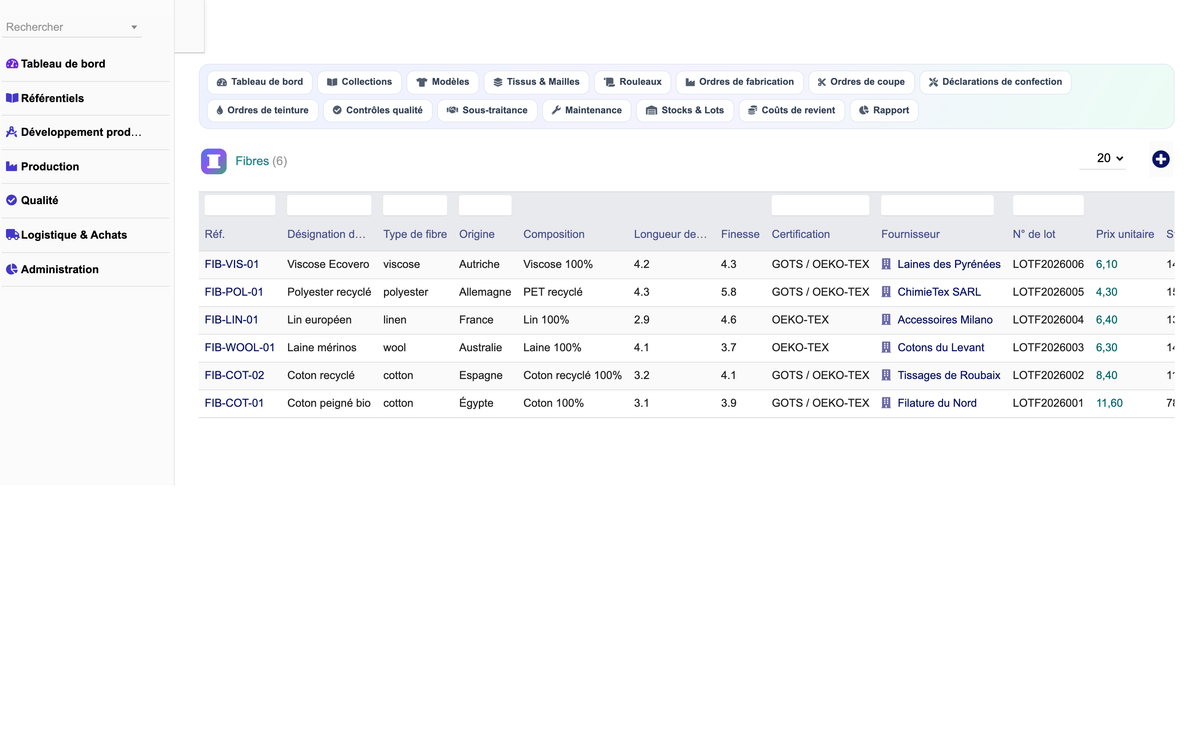The image size is (1200, 743).
Task: Expand Administration sidebar menu
Action: tap(86, 269)
